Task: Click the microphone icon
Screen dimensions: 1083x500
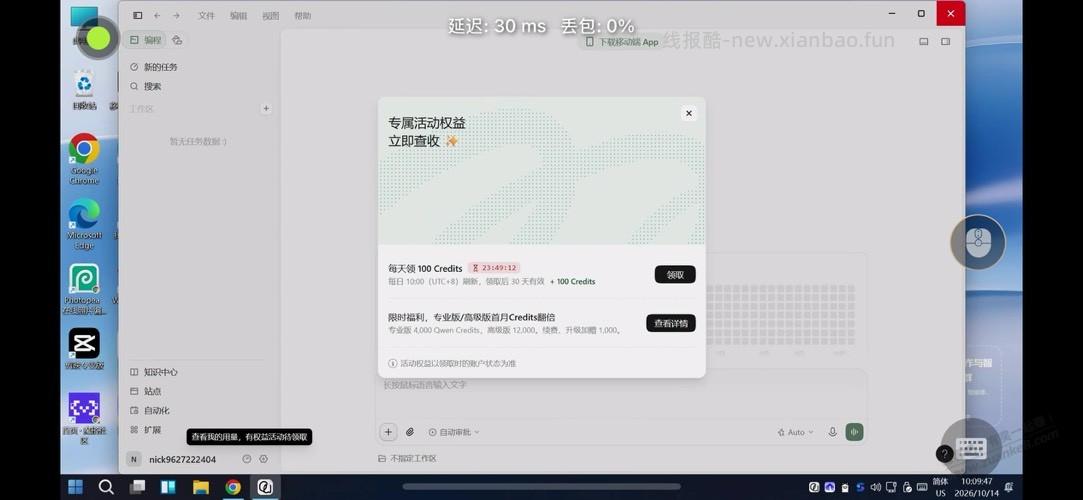Action: [x=832, y=432]
